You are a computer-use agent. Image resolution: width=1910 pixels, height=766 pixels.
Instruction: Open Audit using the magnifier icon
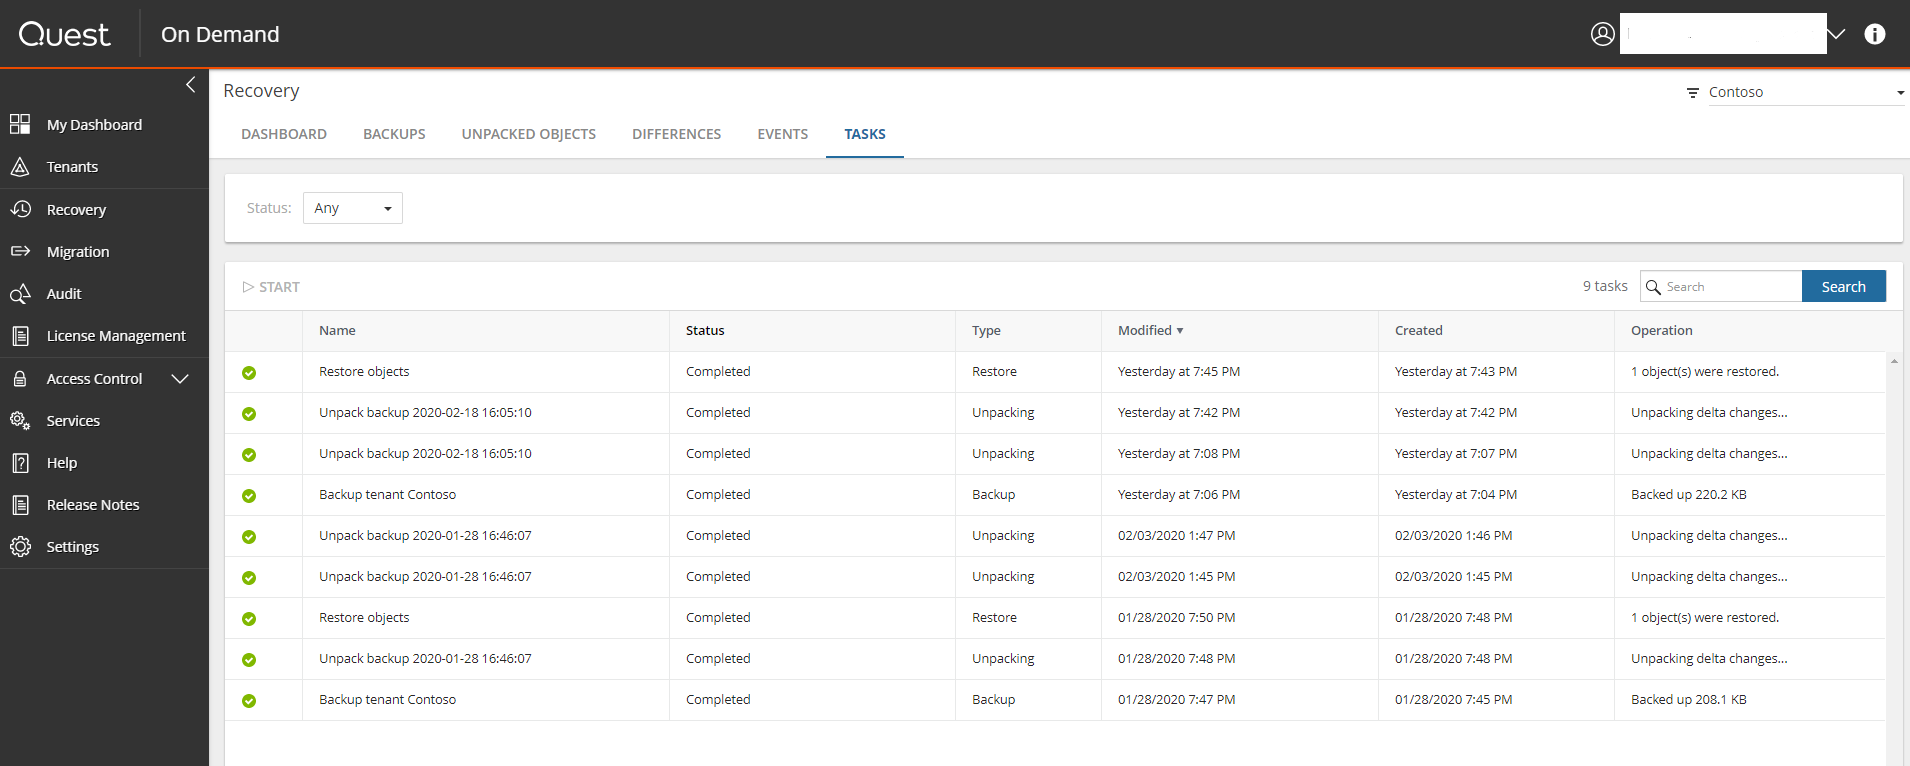pyautogui.click(x=20, y=294)
